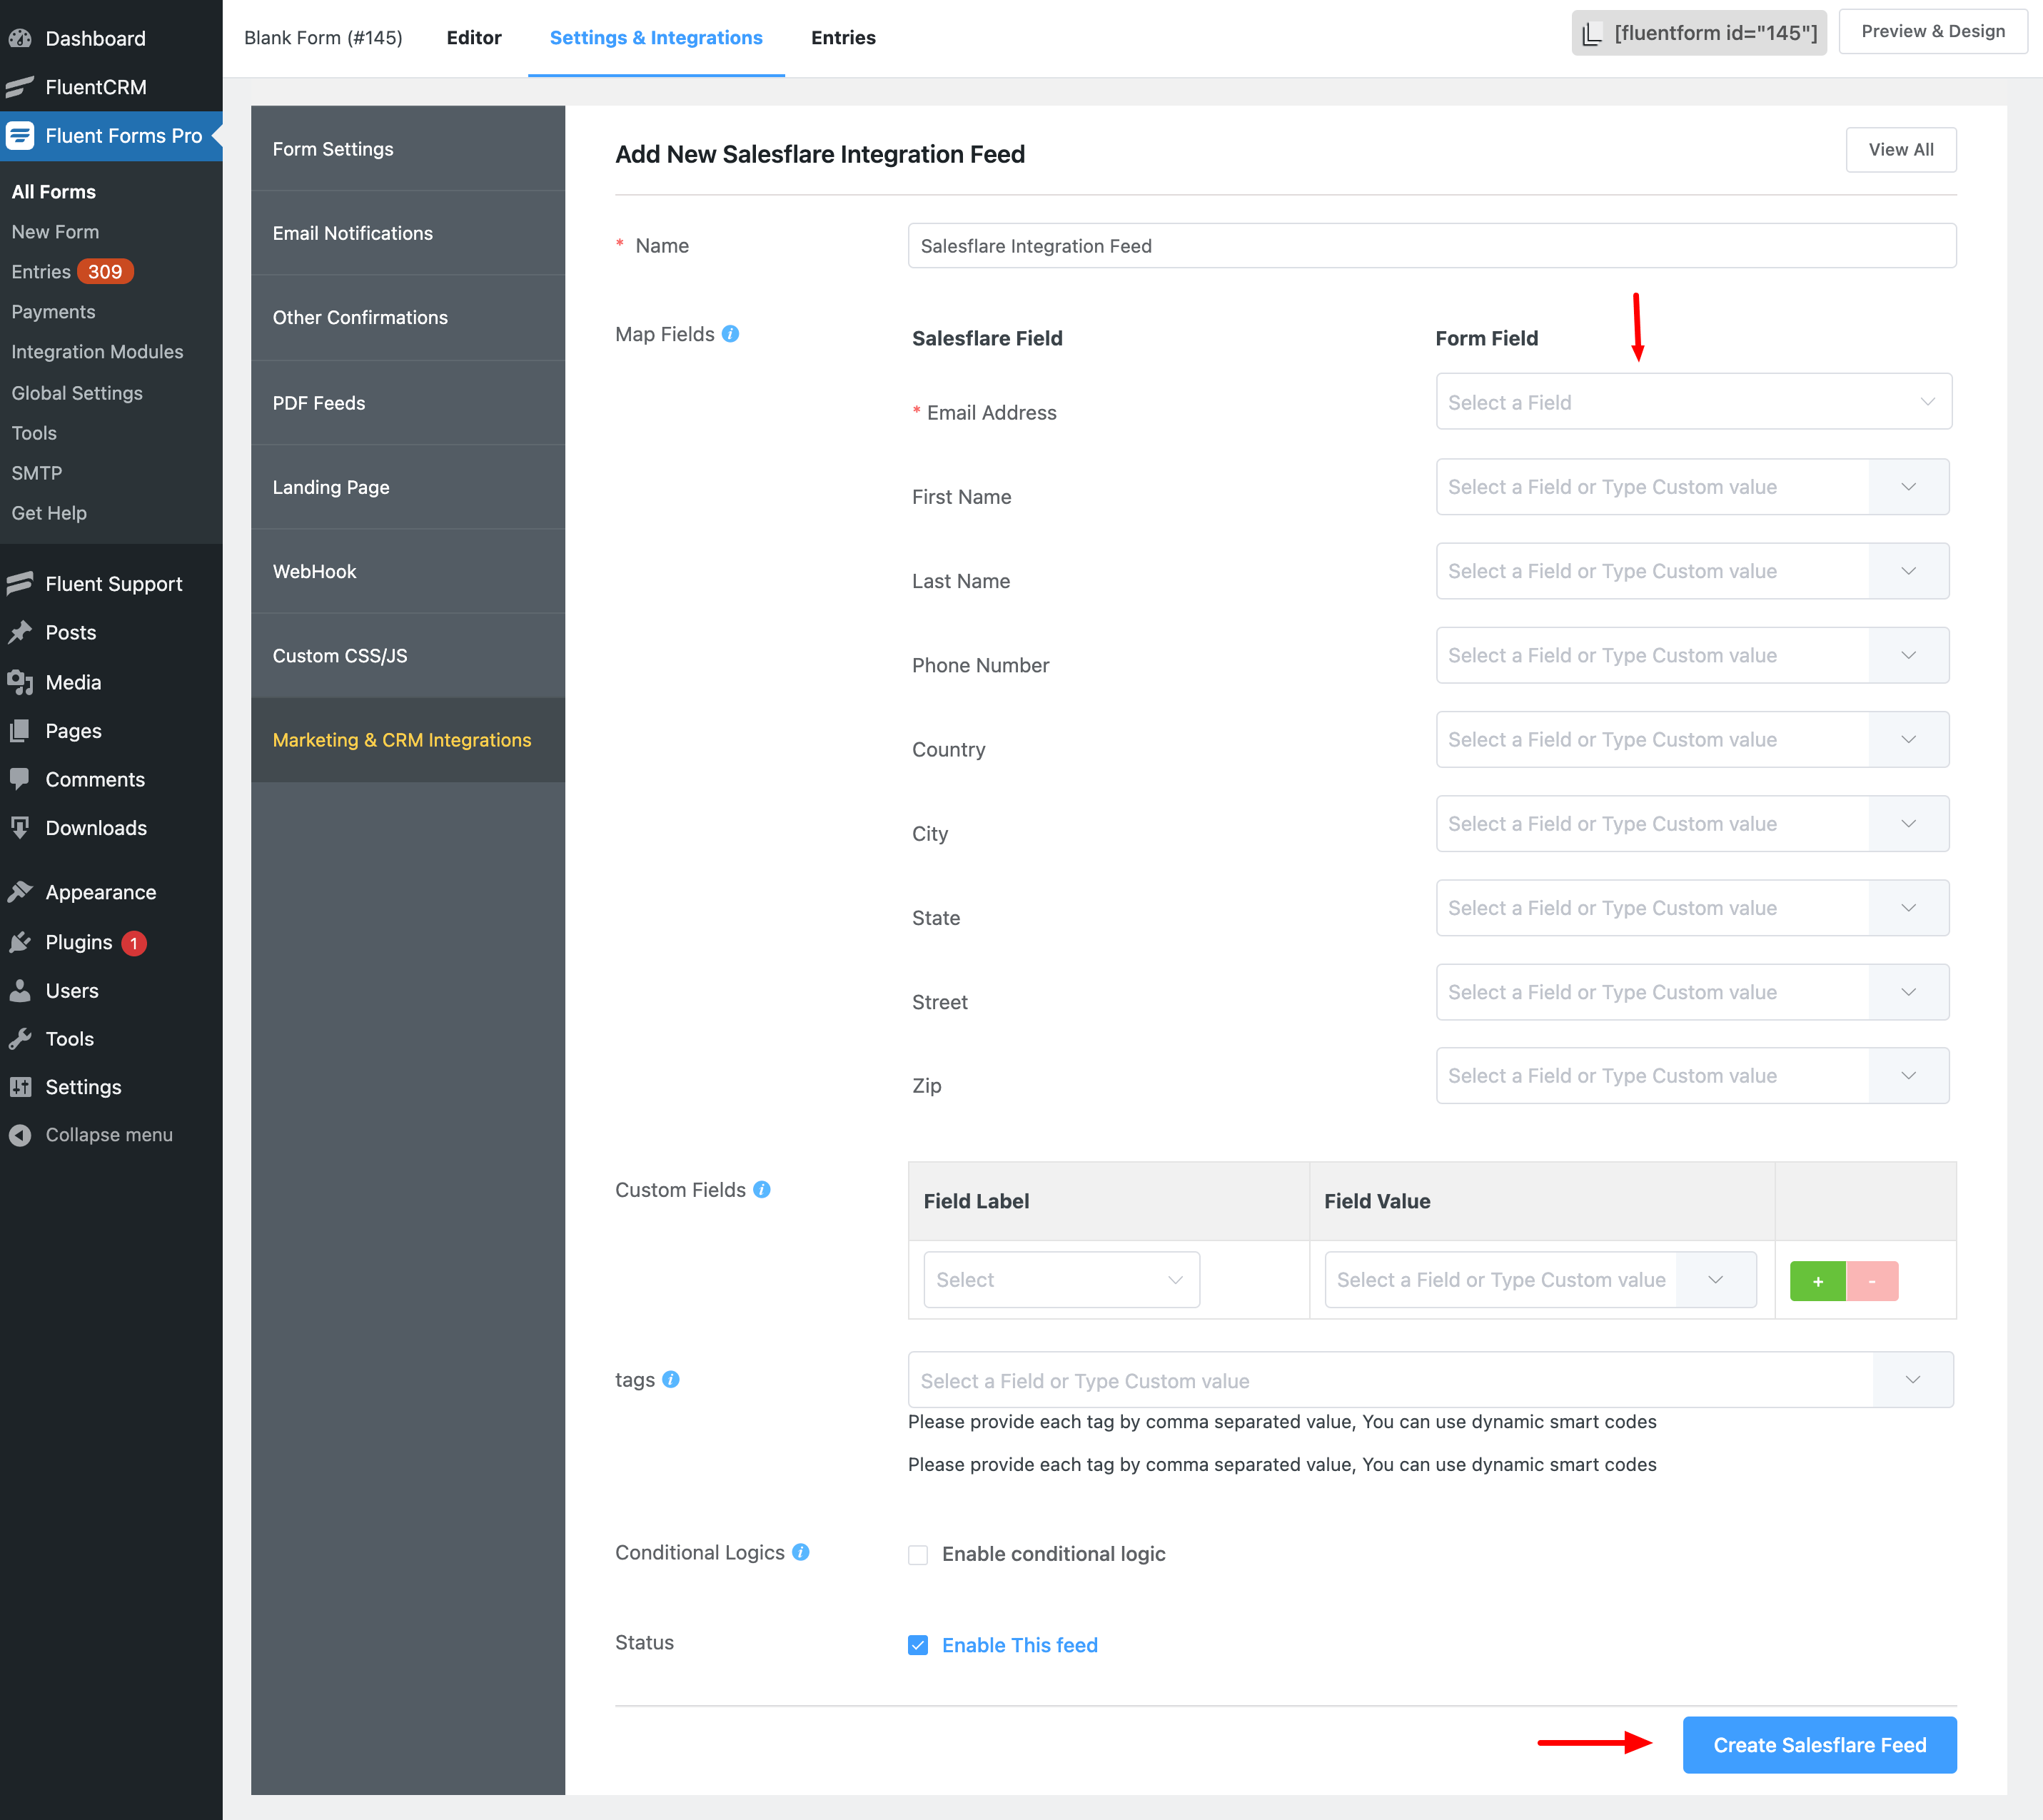Image resolution: width=2043 pixels, height=1820 pixels.
Task: Open the Zip field dropdown arrow
Action: pos(1908,1076)
